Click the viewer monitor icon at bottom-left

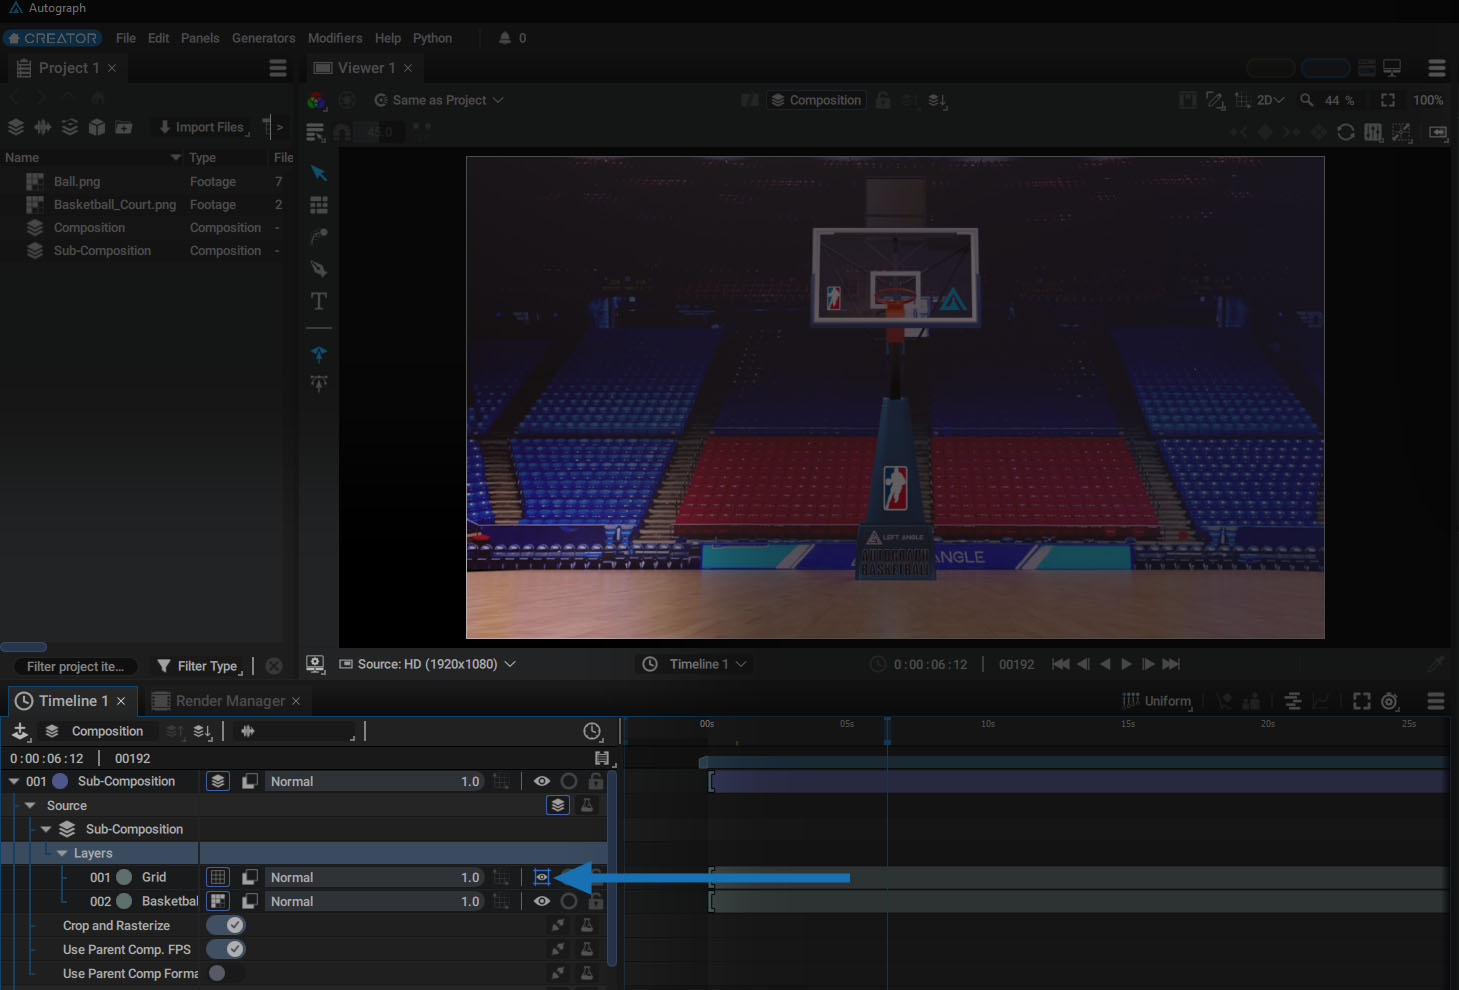(x=315, y=664)
